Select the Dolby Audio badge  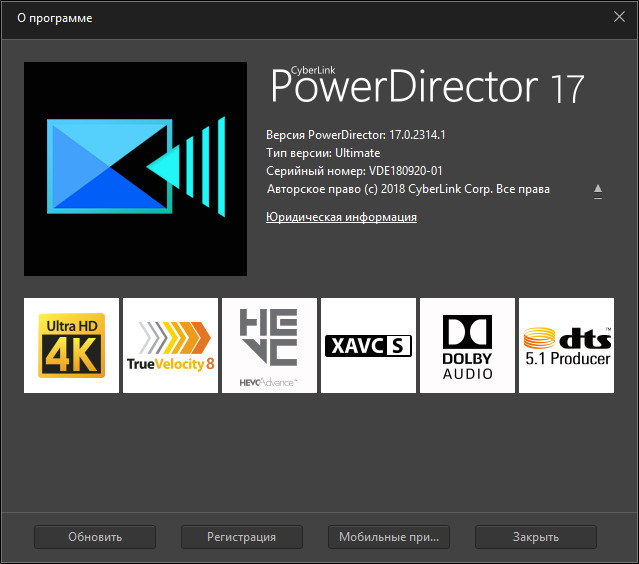(467, 345)
